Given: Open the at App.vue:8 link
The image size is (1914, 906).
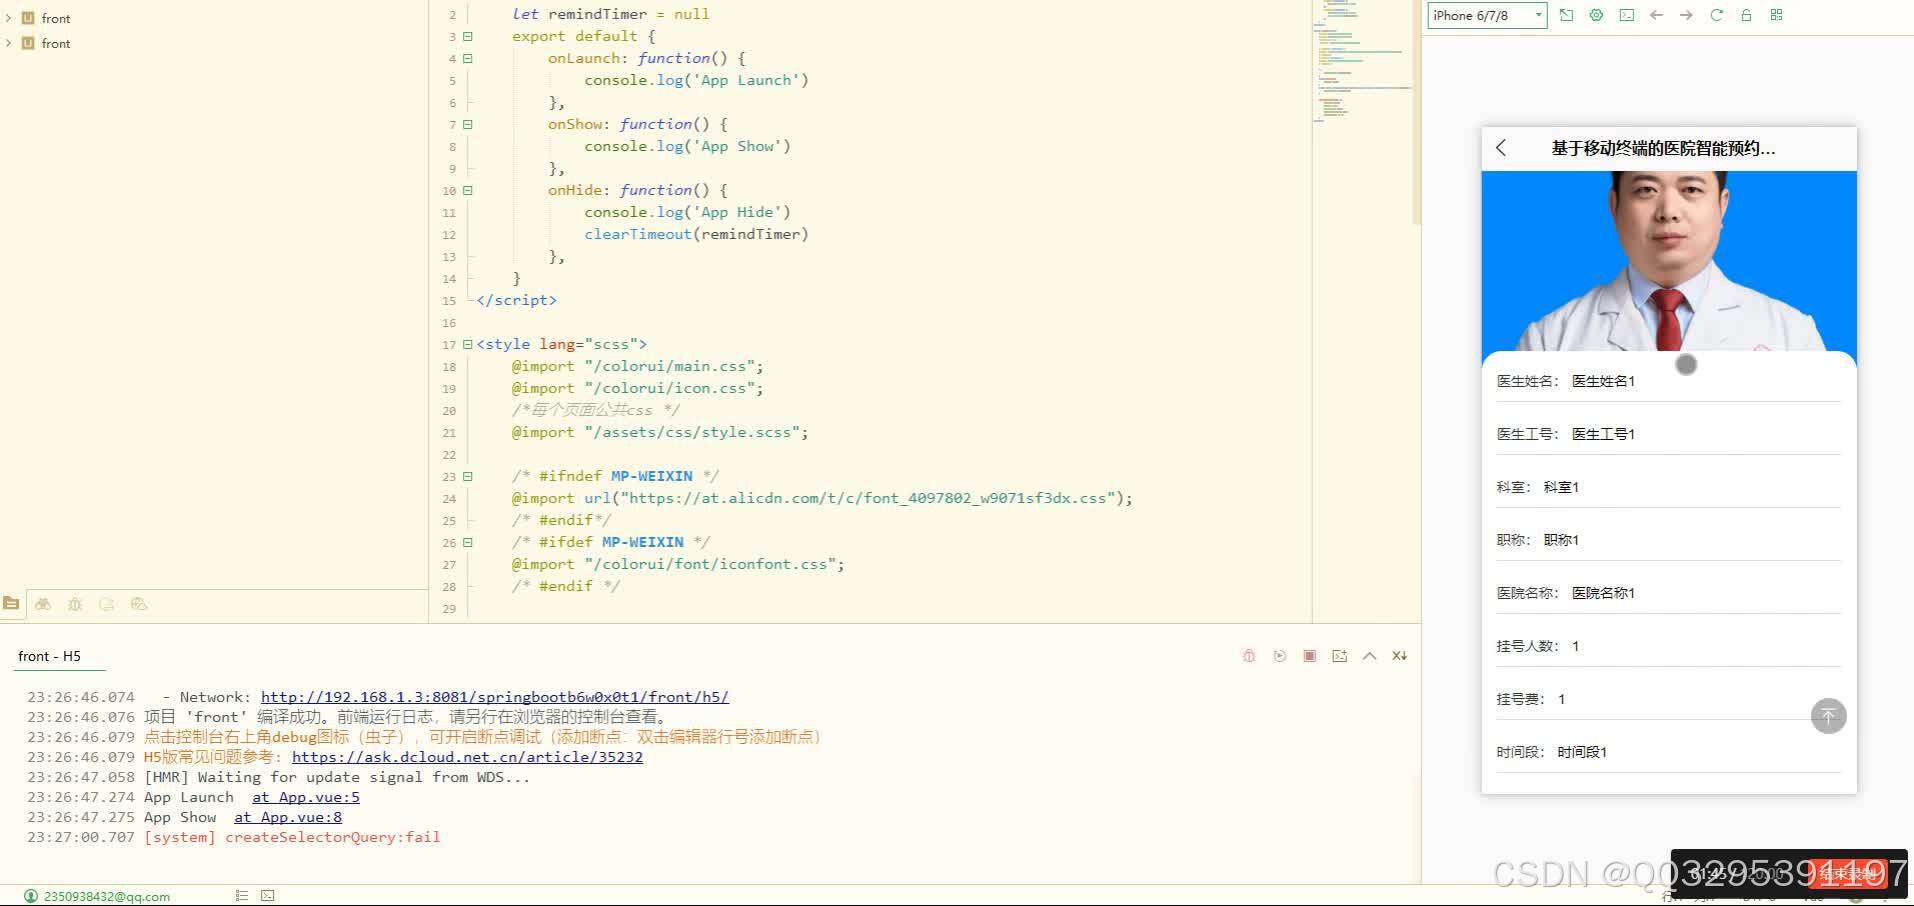Looking at the screenshot, I should coord(288,817).
